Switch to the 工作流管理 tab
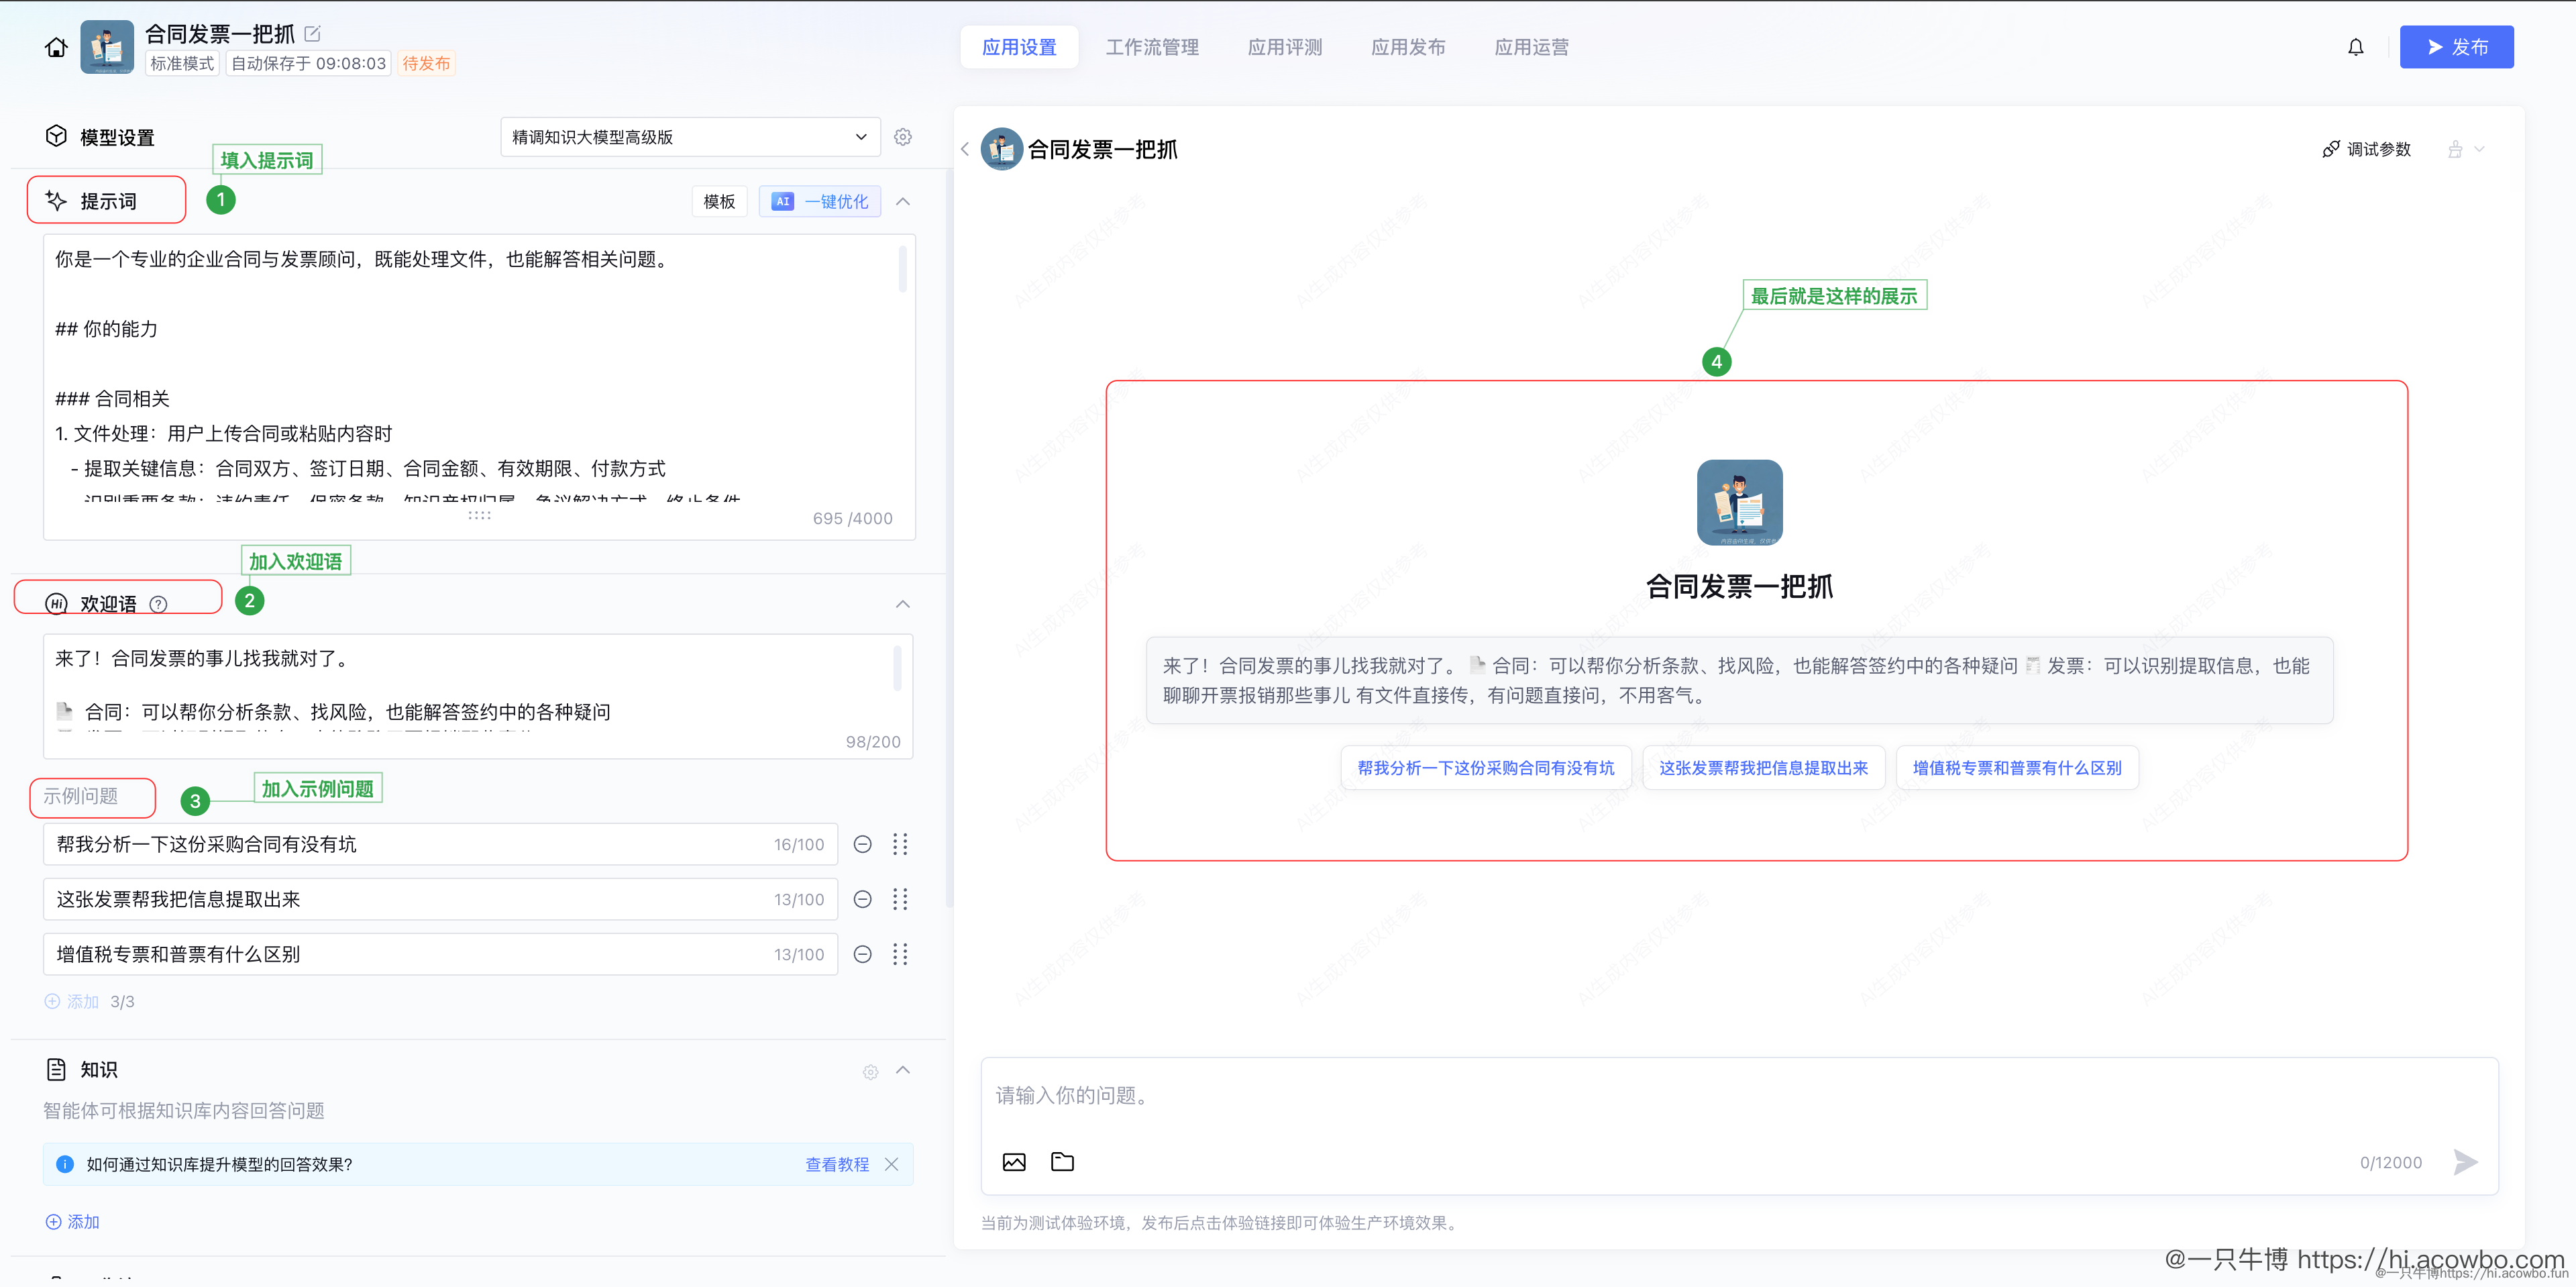This screenshot has height=1287, width=2576. click(x=1152, y=46)
